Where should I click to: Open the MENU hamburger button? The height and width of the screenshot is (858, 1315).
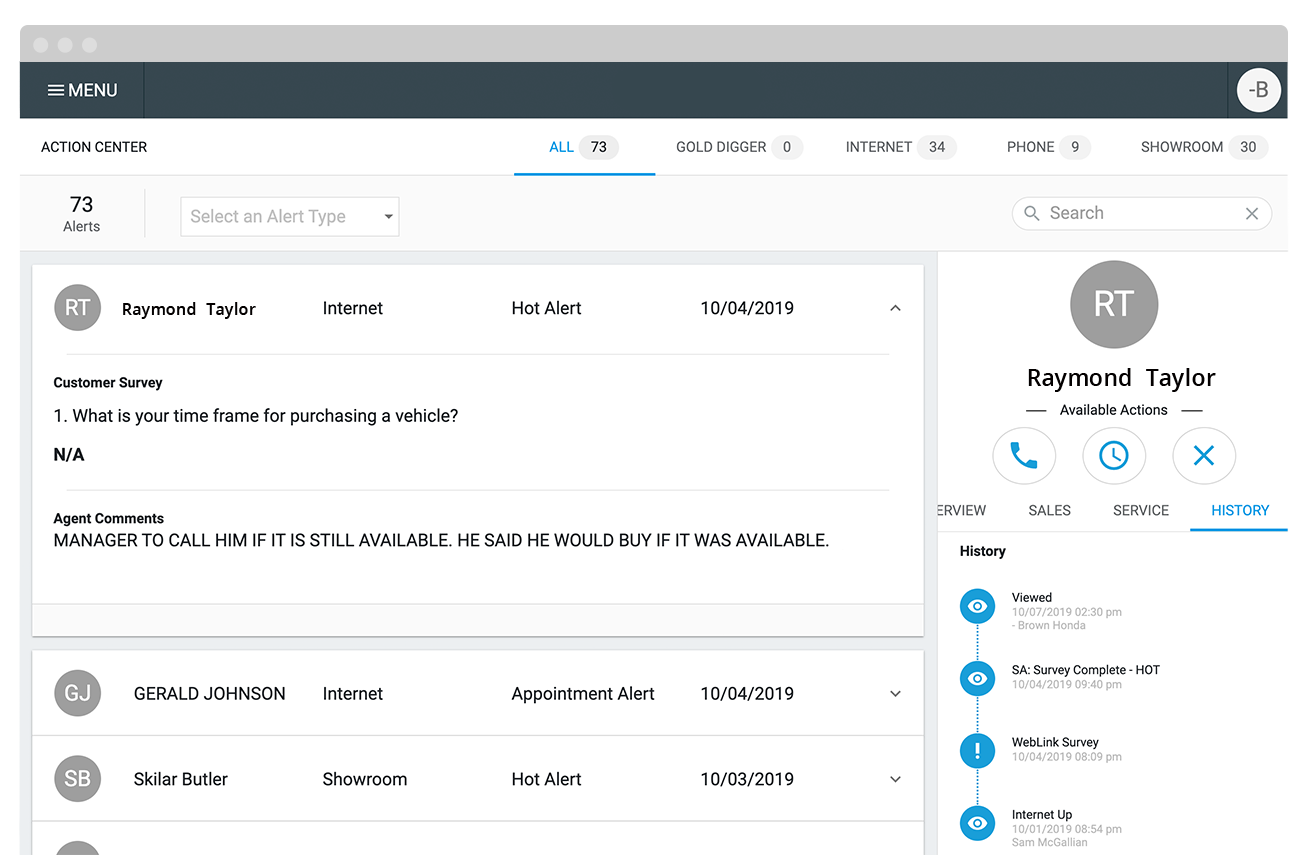click(x=81, y=90)
